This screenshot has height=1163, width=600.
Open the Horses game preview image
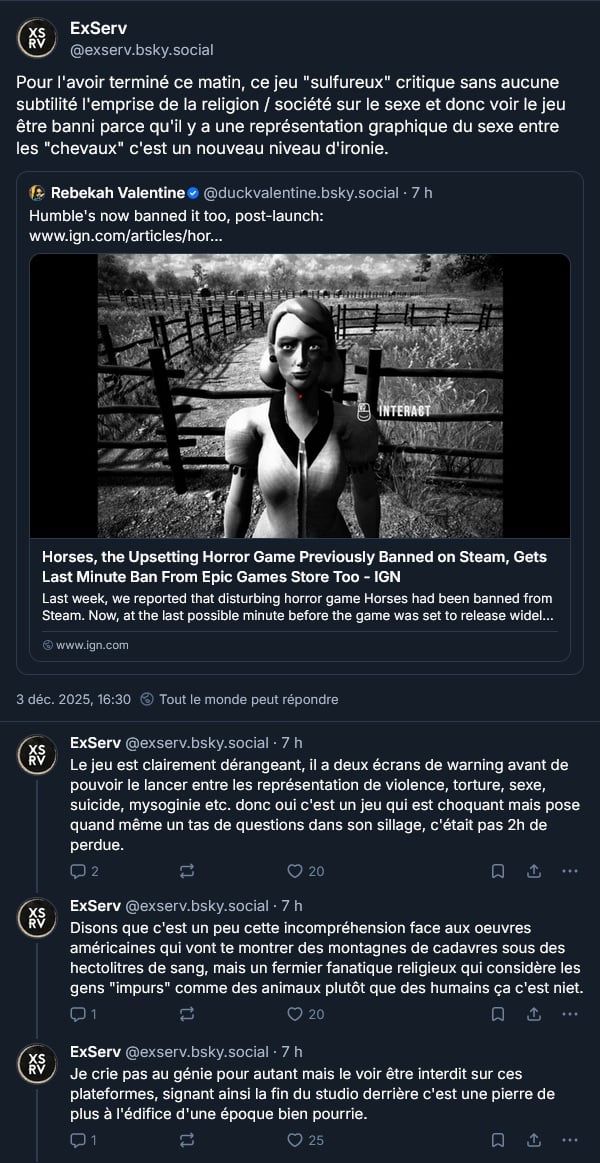(x=300, y=396)
